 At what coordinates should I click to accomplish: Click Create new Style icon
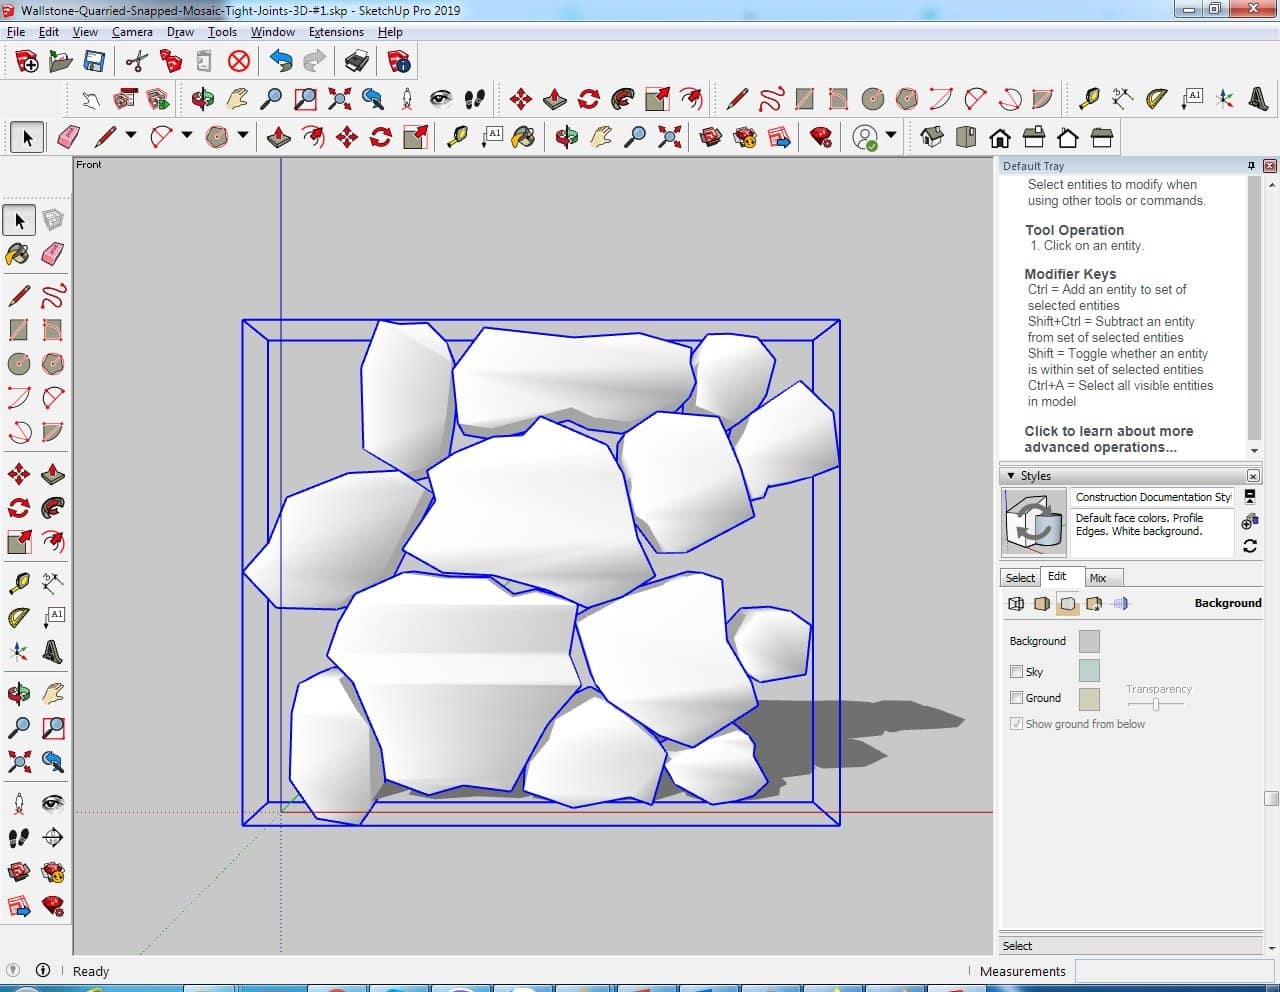coord(1249,521)
